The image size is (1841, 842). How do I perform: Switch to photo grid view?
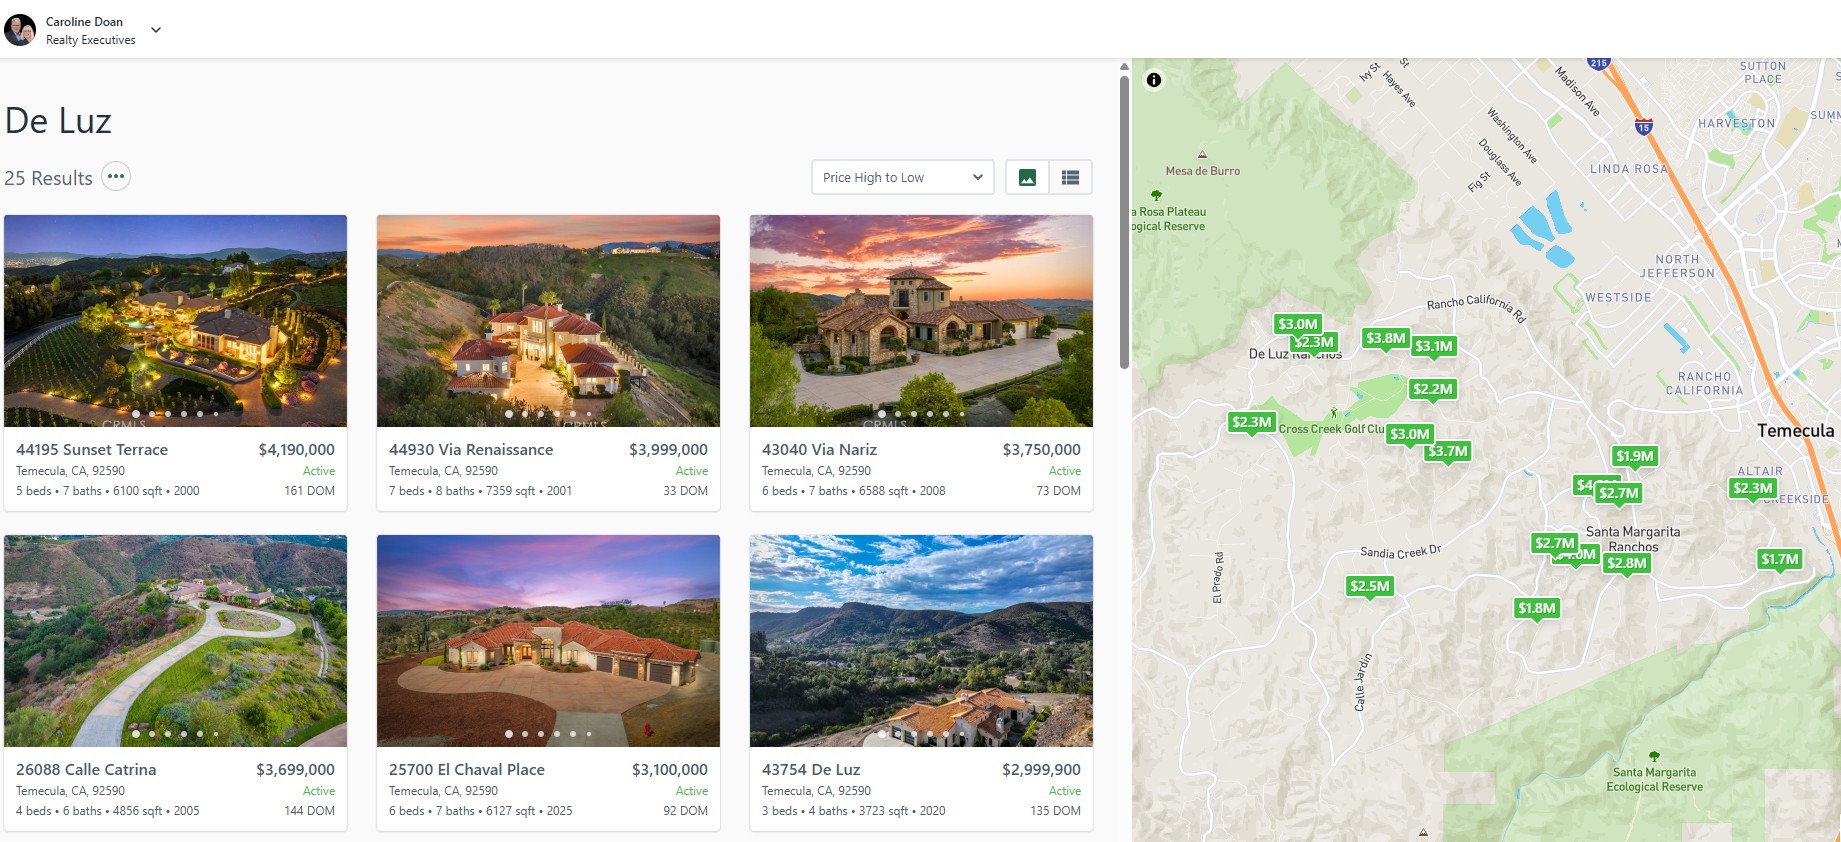(x=1027, y=178)
